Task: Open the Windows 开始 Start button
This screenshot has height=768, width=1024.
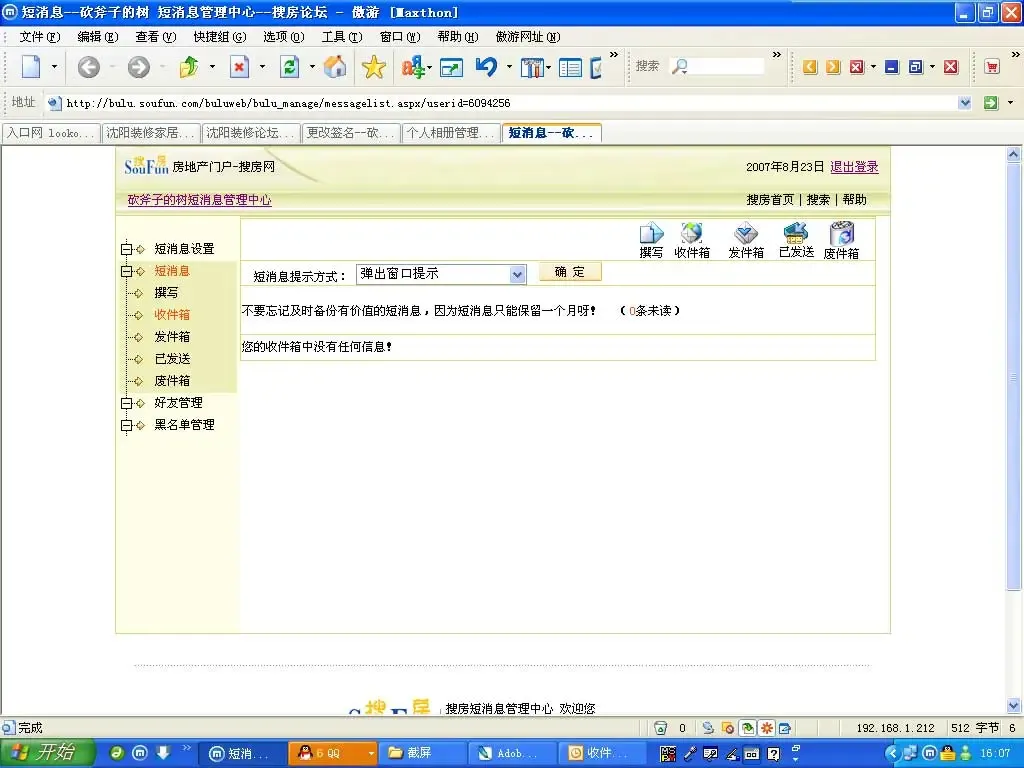Action: point(46,753)
